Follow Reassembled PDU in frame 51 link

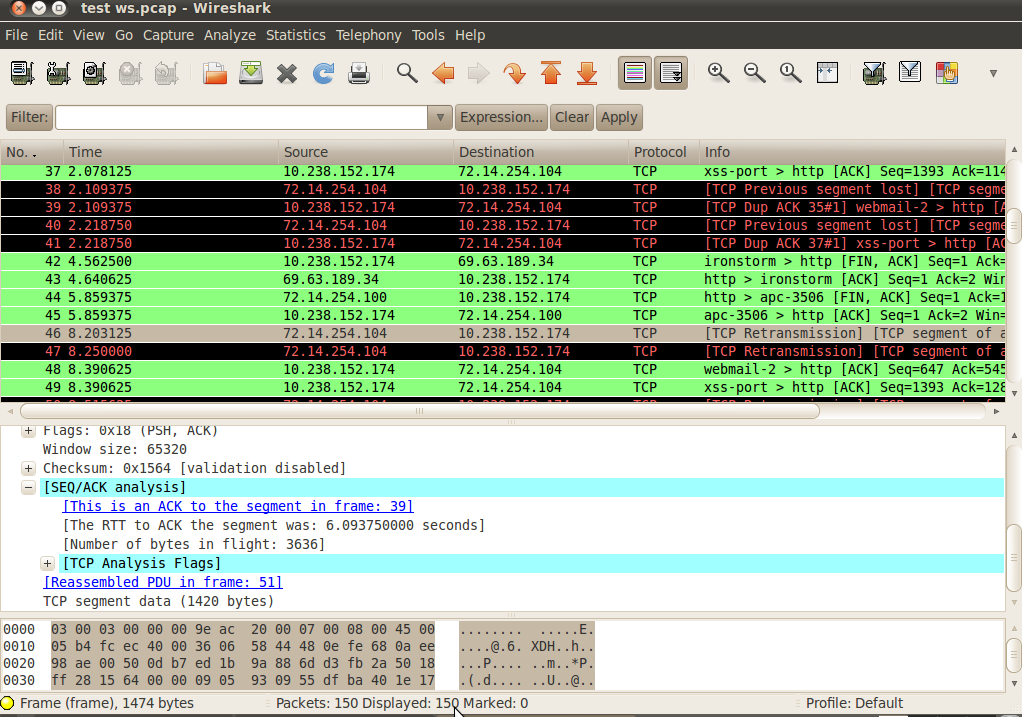click(x=163, y=582)
